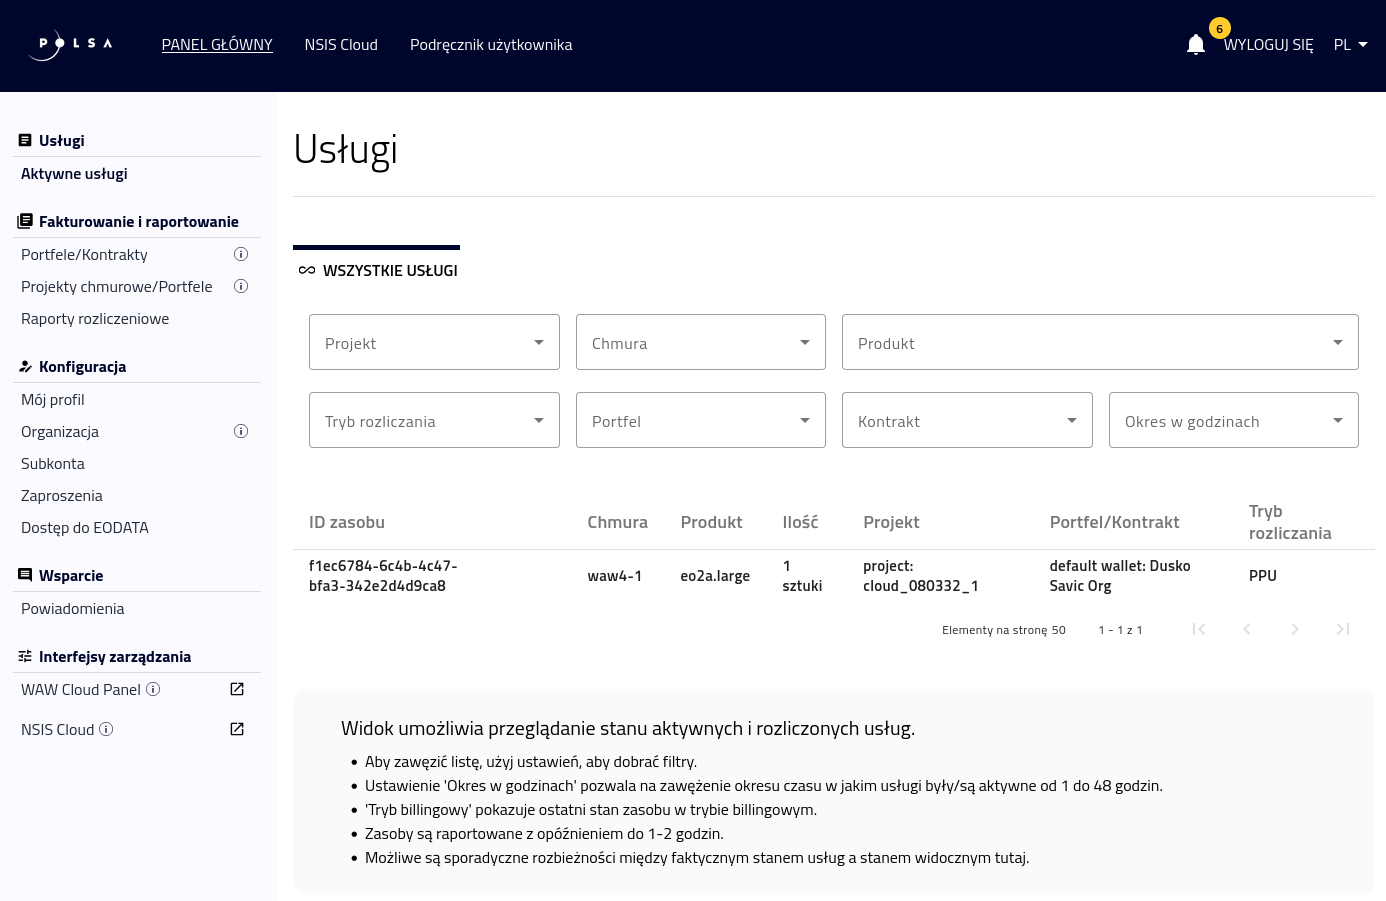The height and width of the screenshot is (901, 1386).
Task: Expand the Okres w godzinach dropdown
Action: pyautogui.click(x=1233, y=420)
